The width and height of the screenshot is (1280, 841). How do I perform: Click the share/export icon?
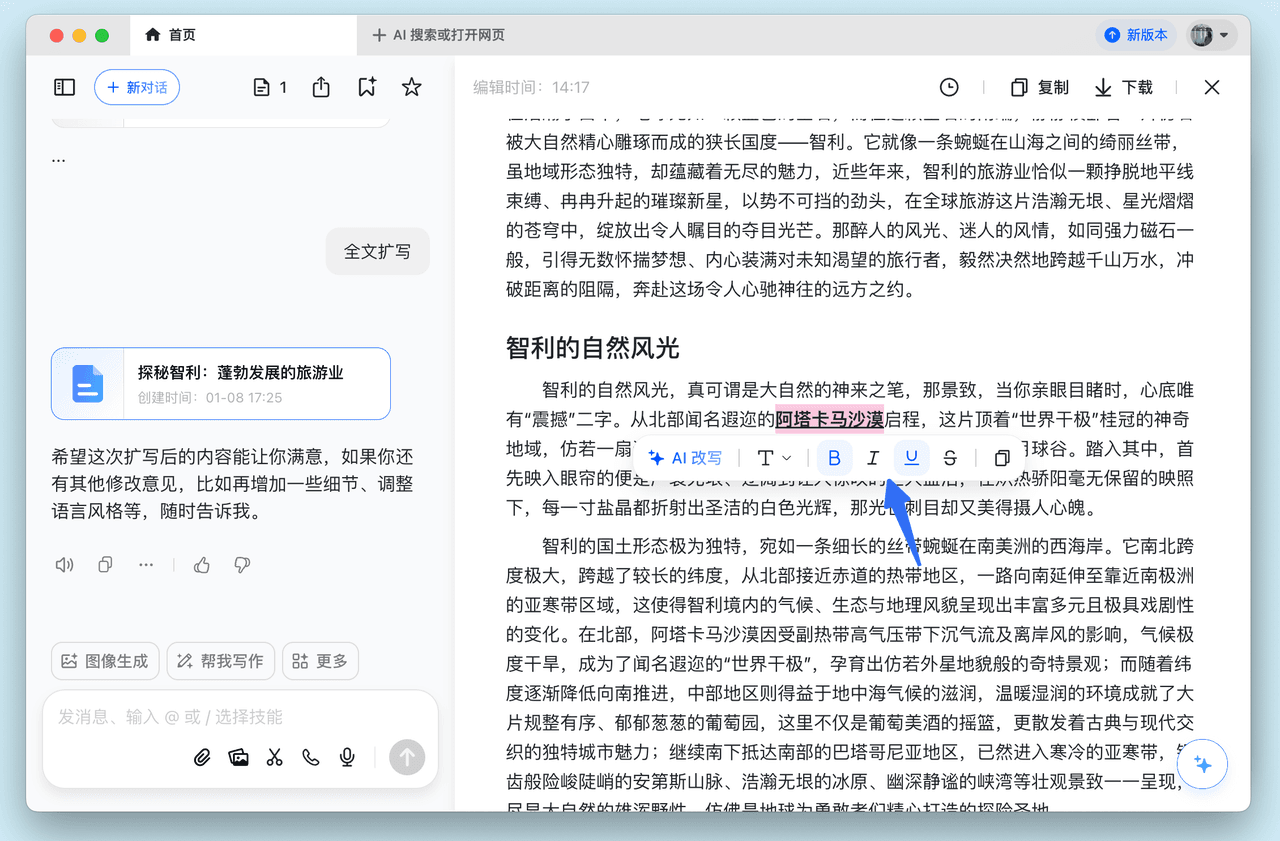[321, 88]
